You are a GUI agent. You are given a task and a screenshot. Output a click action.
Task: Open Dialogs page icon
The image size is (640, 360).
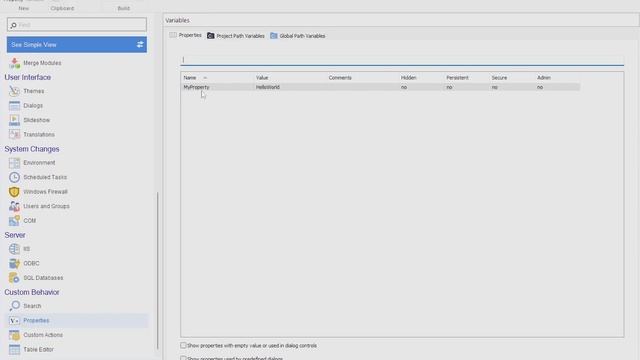tap(14, 106)
